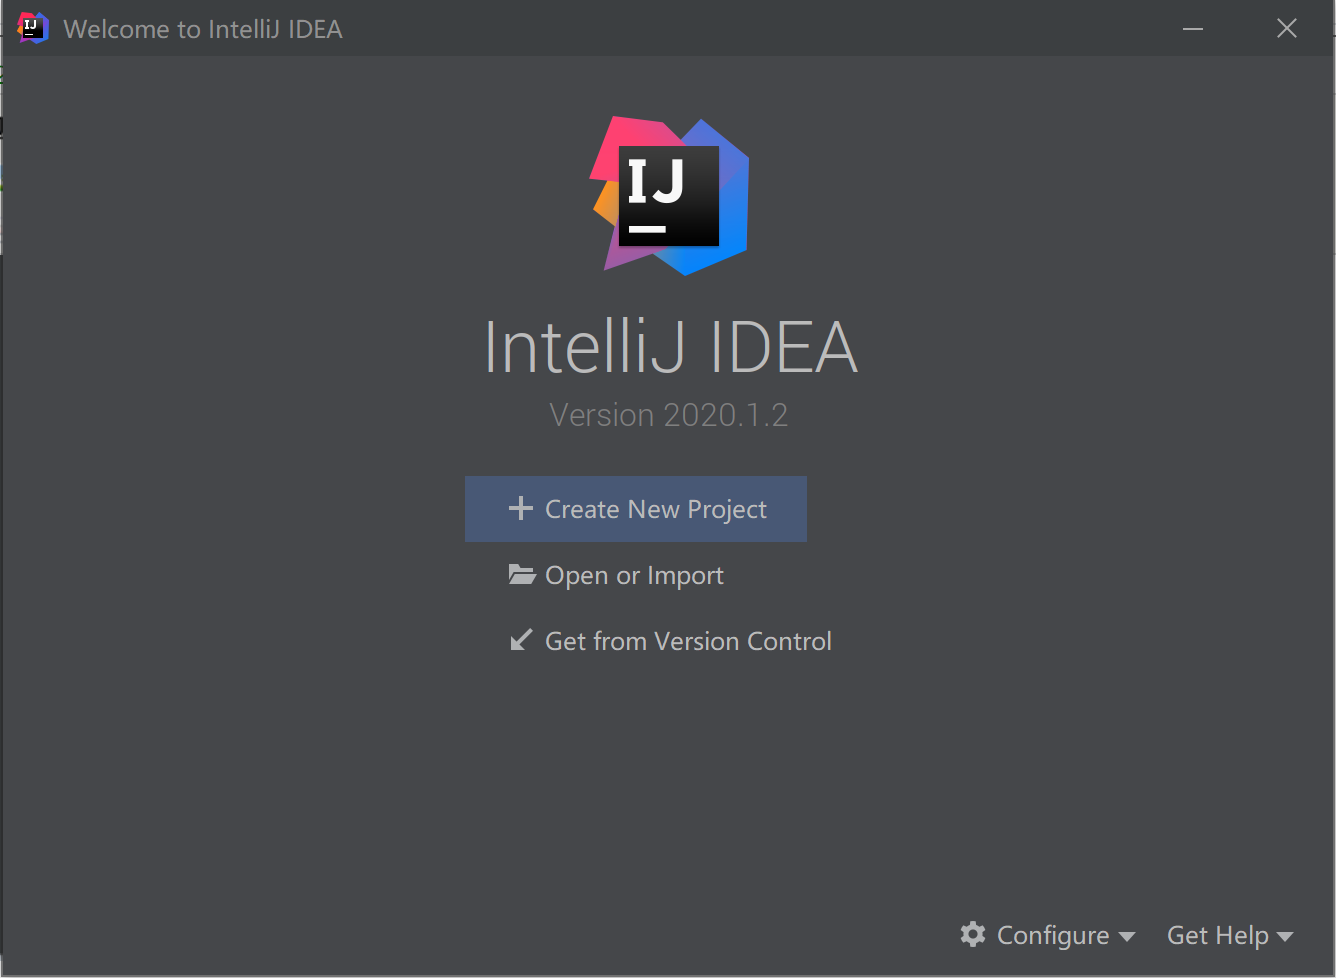Expand the arrow next to Configure
Viewport: 1336px width, 978px height.
[x=1127, y=937]
